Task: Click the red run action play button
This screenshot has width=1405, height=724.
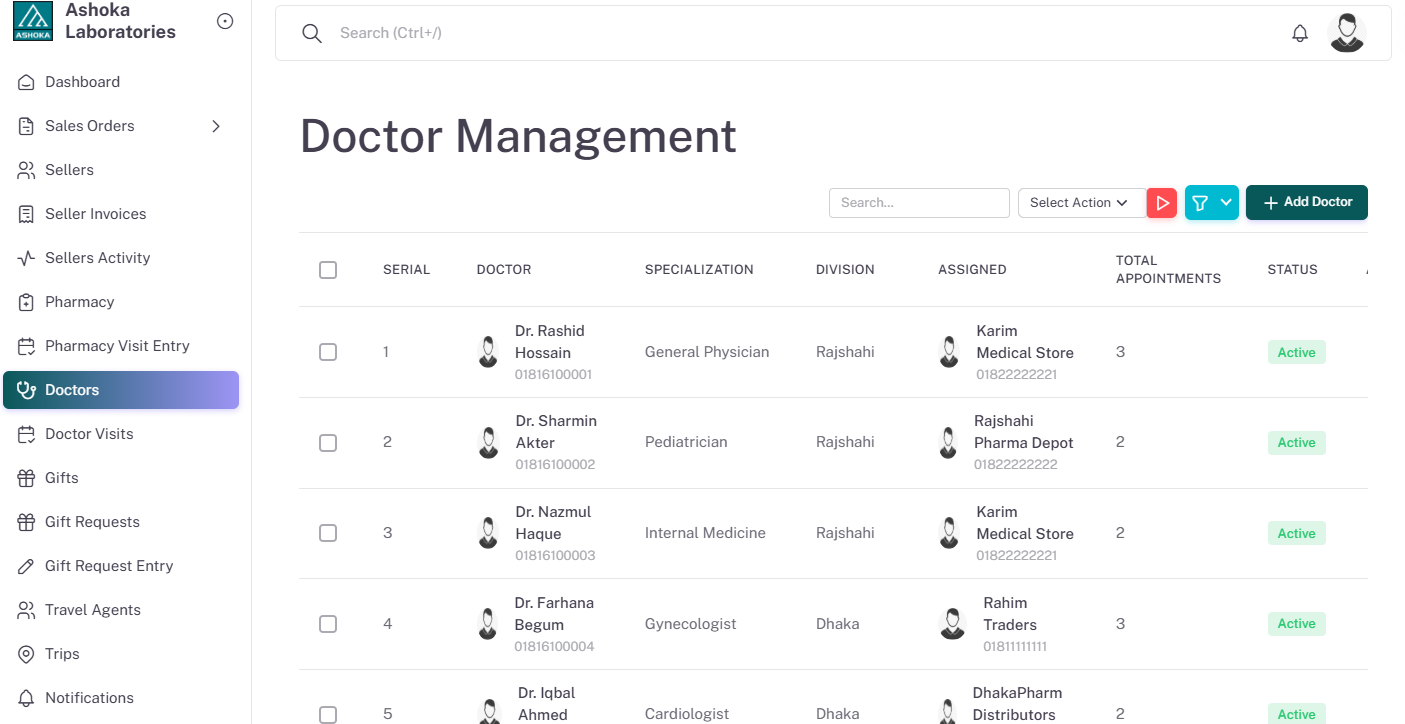Action: [1162, 203]
